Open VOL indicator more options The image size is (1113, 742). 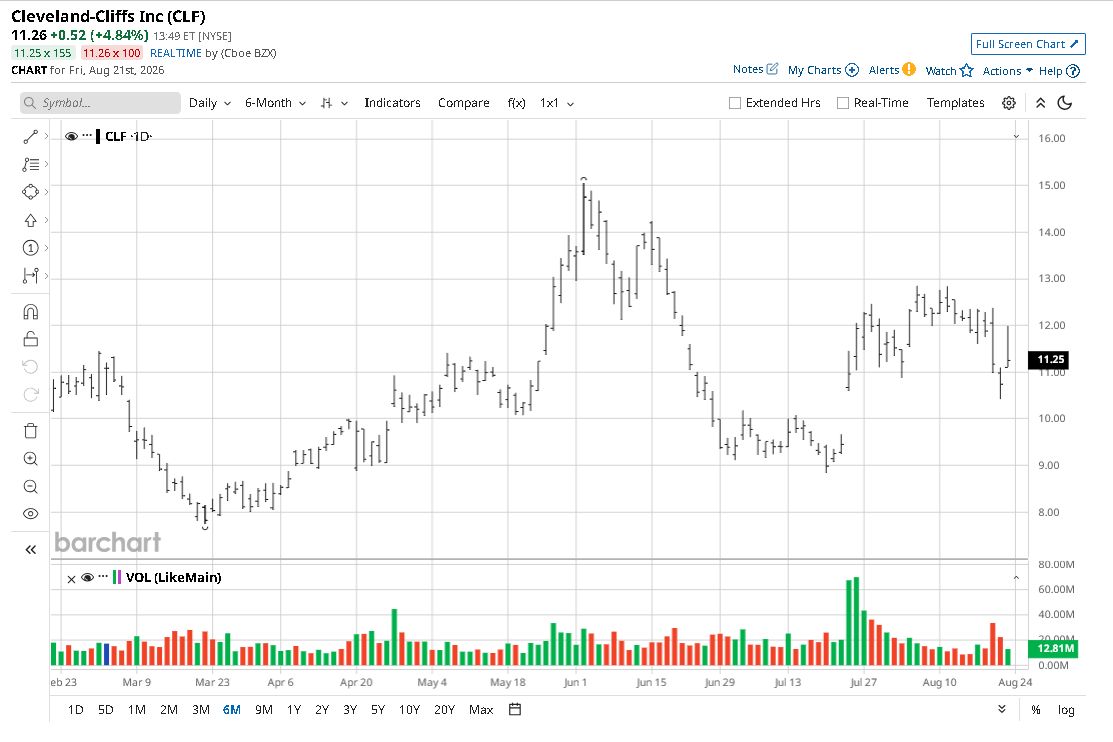click(103, 577)
